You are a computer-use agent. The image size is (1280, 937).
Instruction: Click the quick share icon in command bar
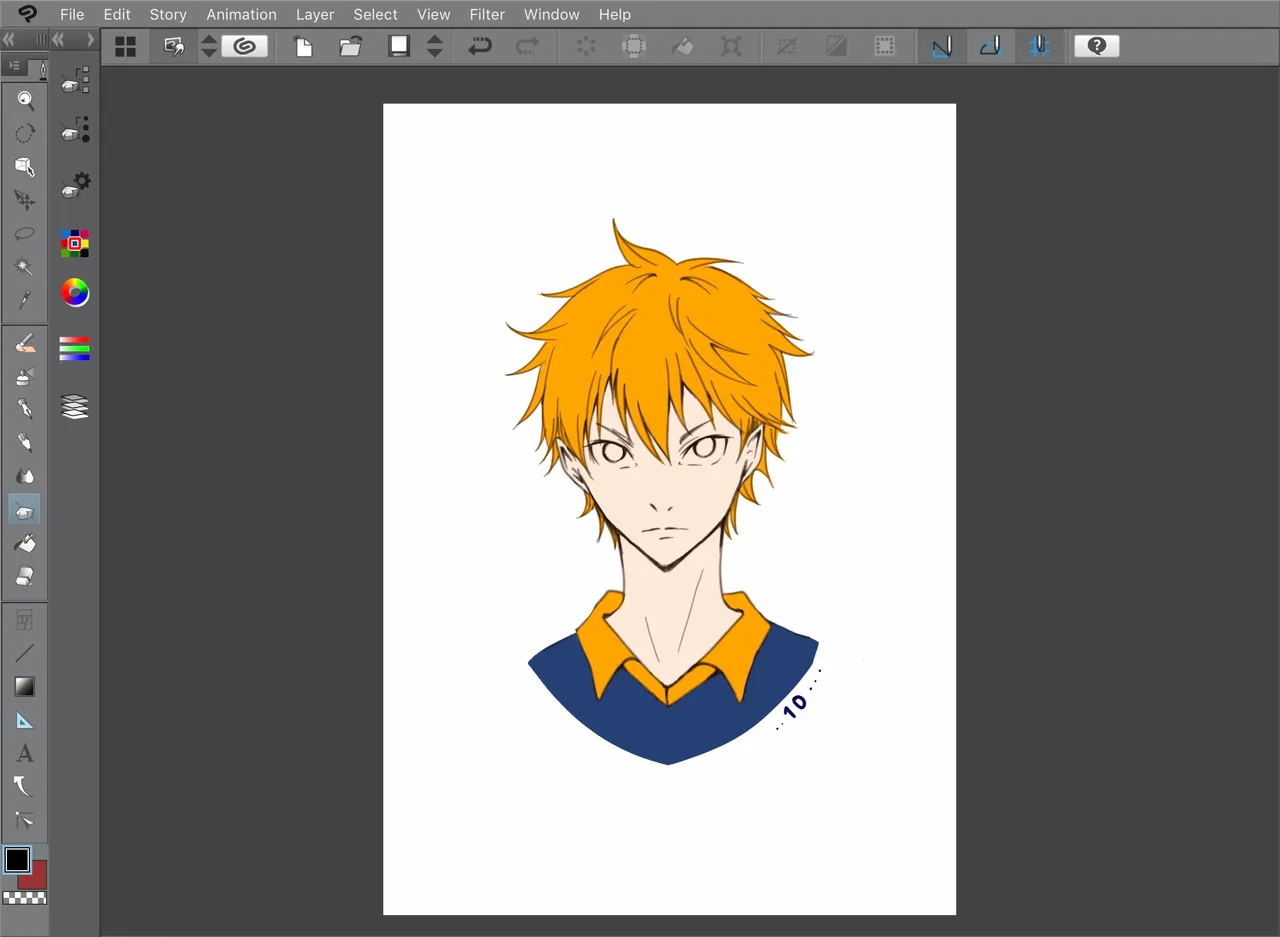(x=175, y=46)
